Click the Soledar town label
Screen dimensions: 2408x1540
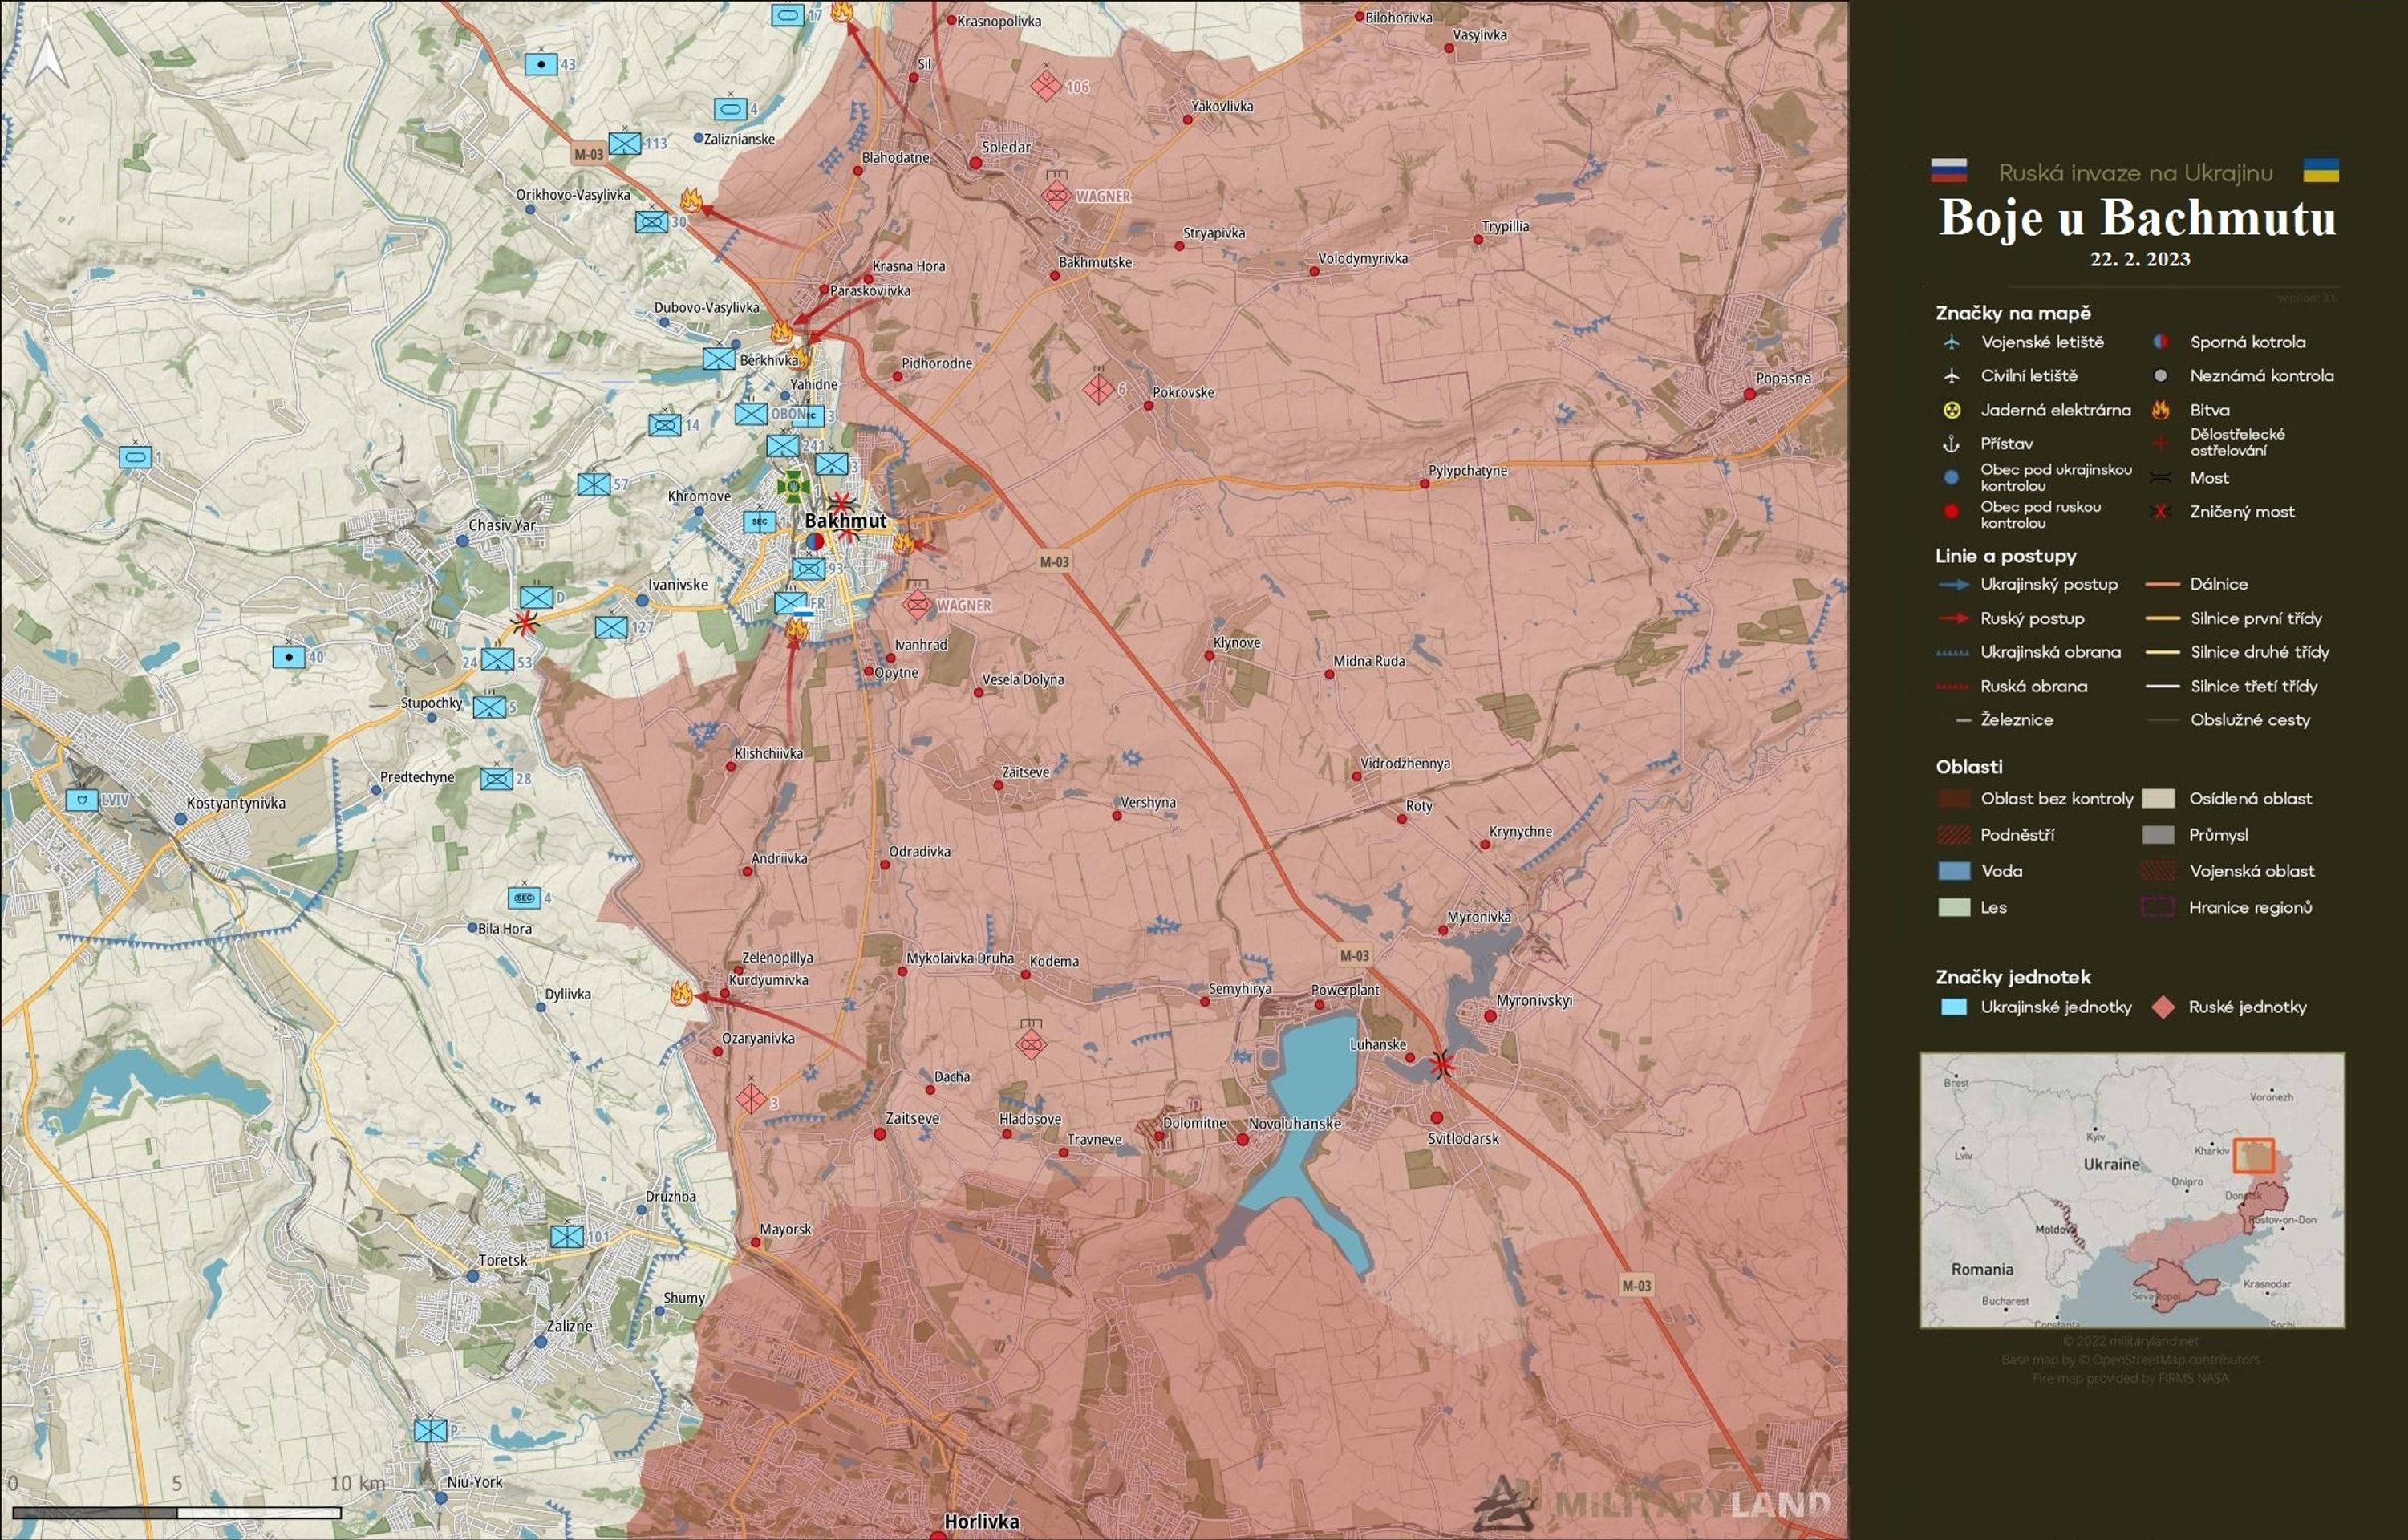coord(1006,147)
